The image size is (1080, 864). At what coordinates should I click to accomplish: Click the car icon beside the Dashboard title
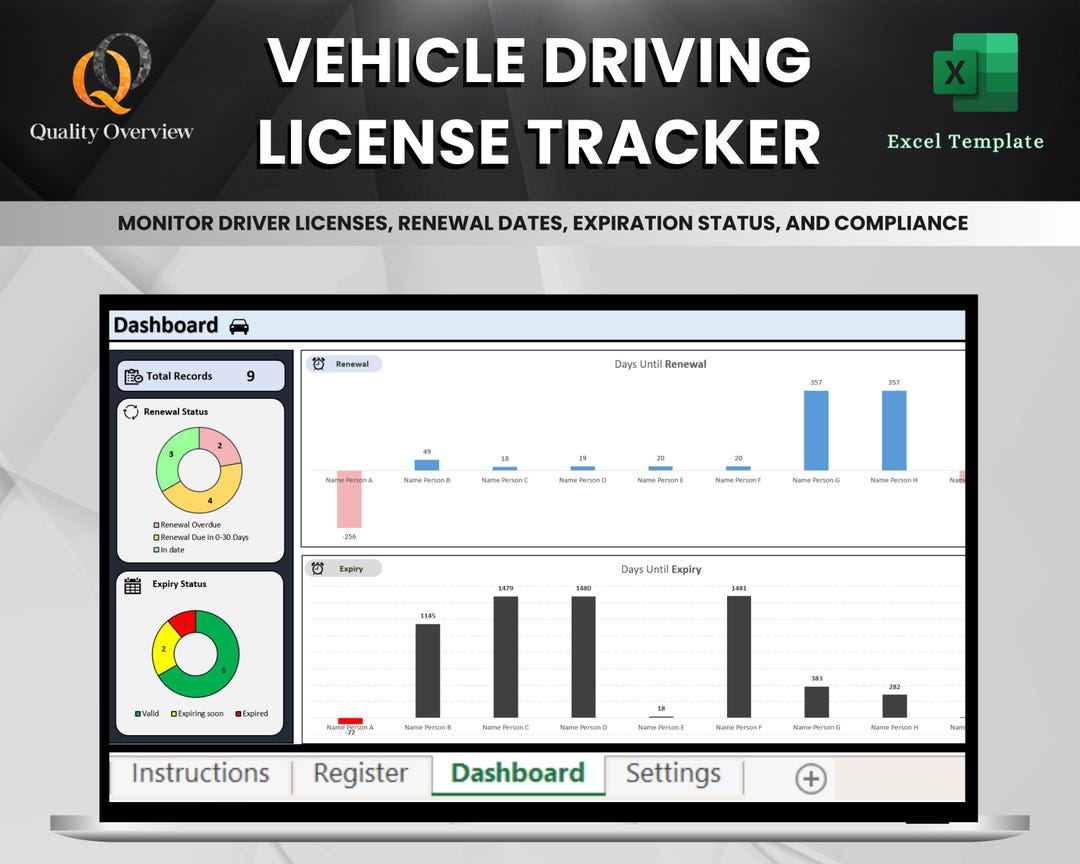[x=237, y=325]
